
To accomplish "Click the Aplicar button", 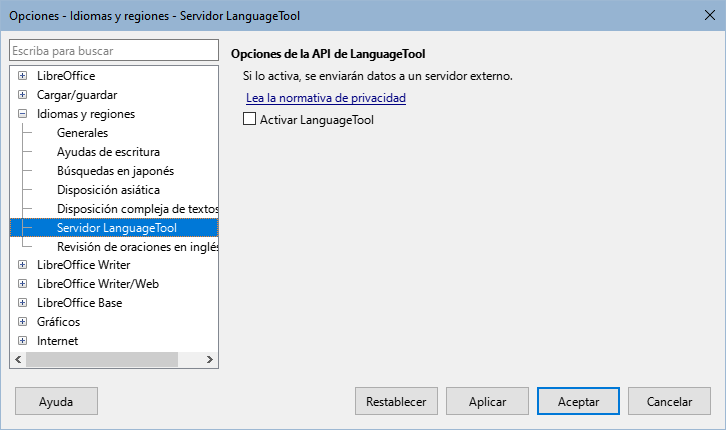I will tap(487, 401).
